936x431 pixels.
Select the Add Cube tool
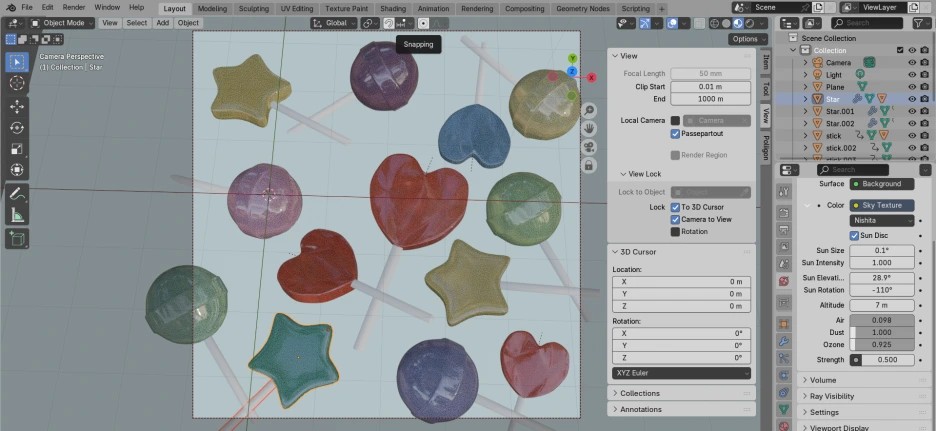(x=17, y=238)
